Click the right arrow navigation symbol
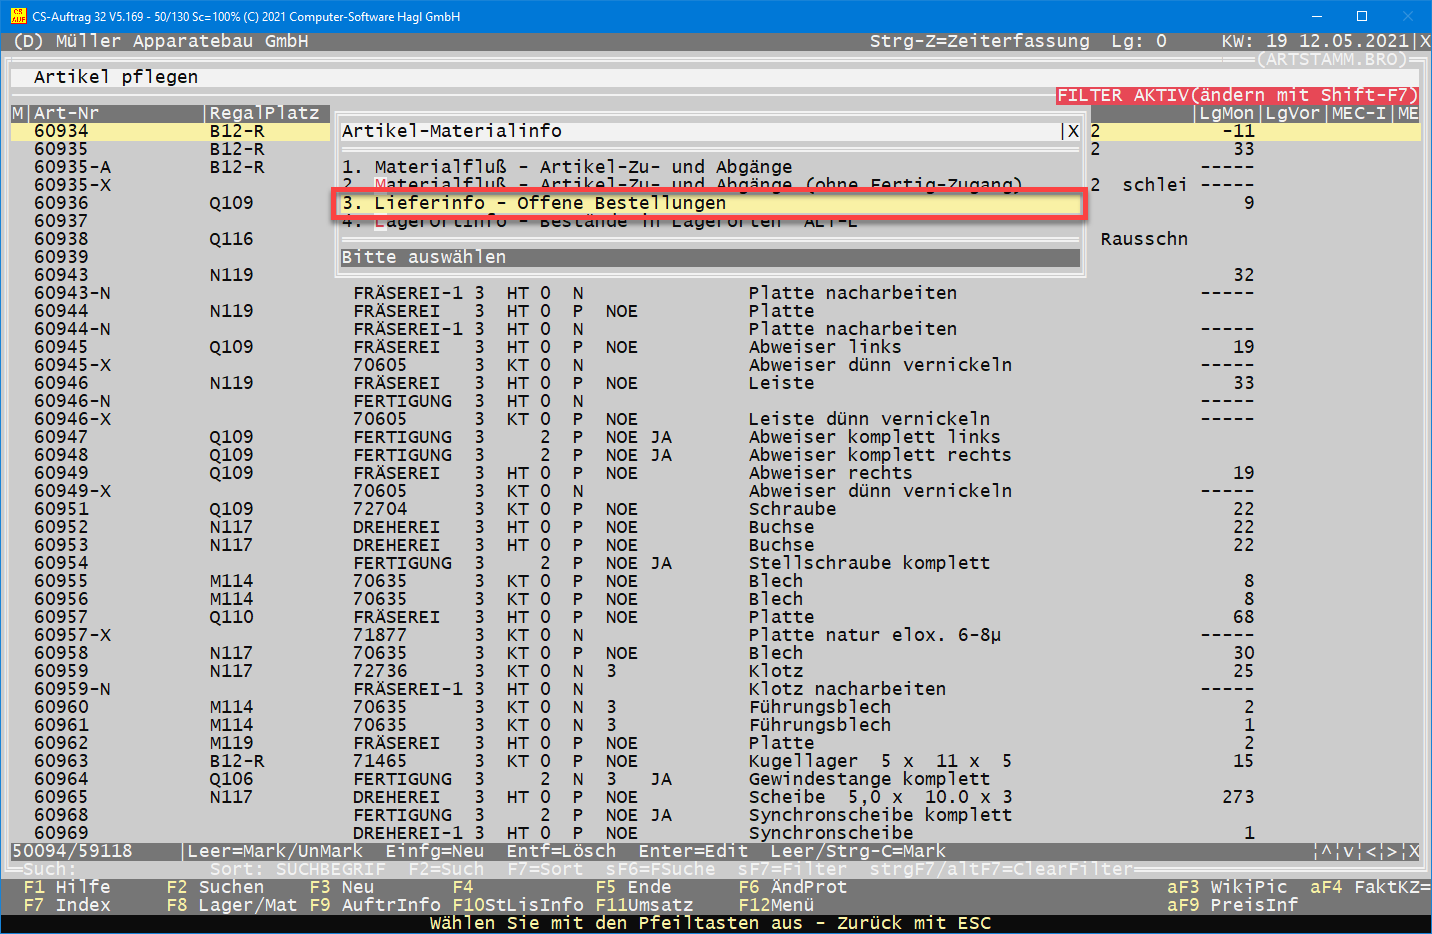 point(1391,851)
